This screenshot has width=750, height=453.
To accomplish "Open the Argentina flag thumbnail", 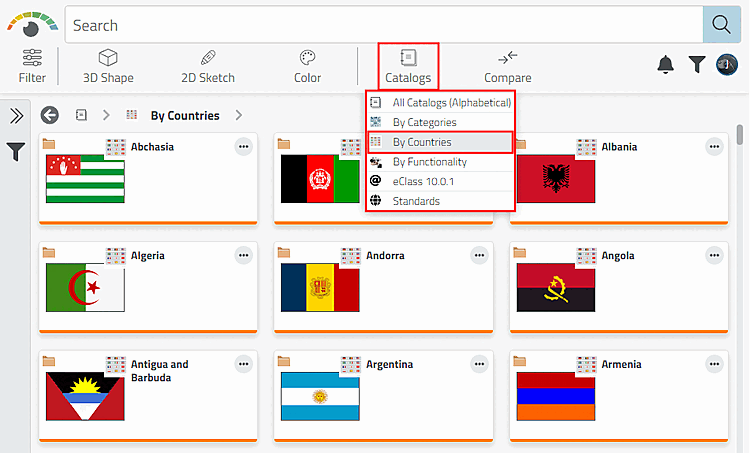I will pos(320,396).
